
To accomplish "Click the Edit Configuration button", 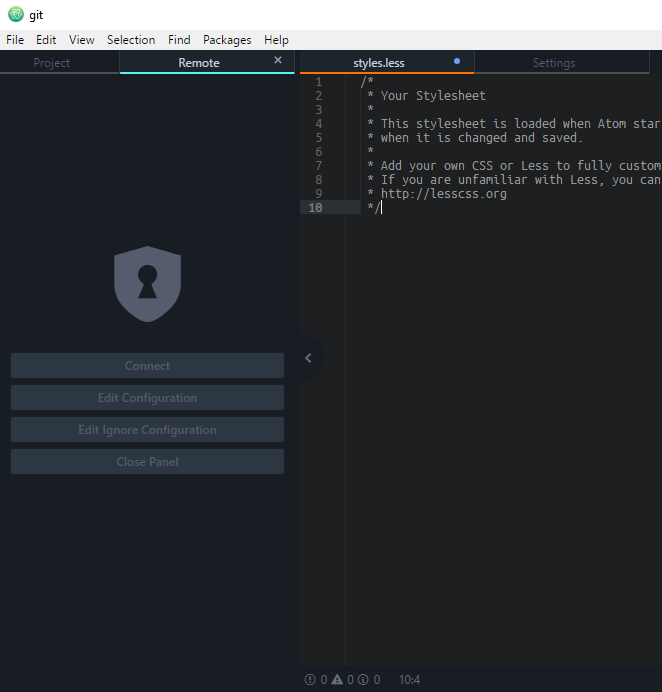I will [147, 398].
